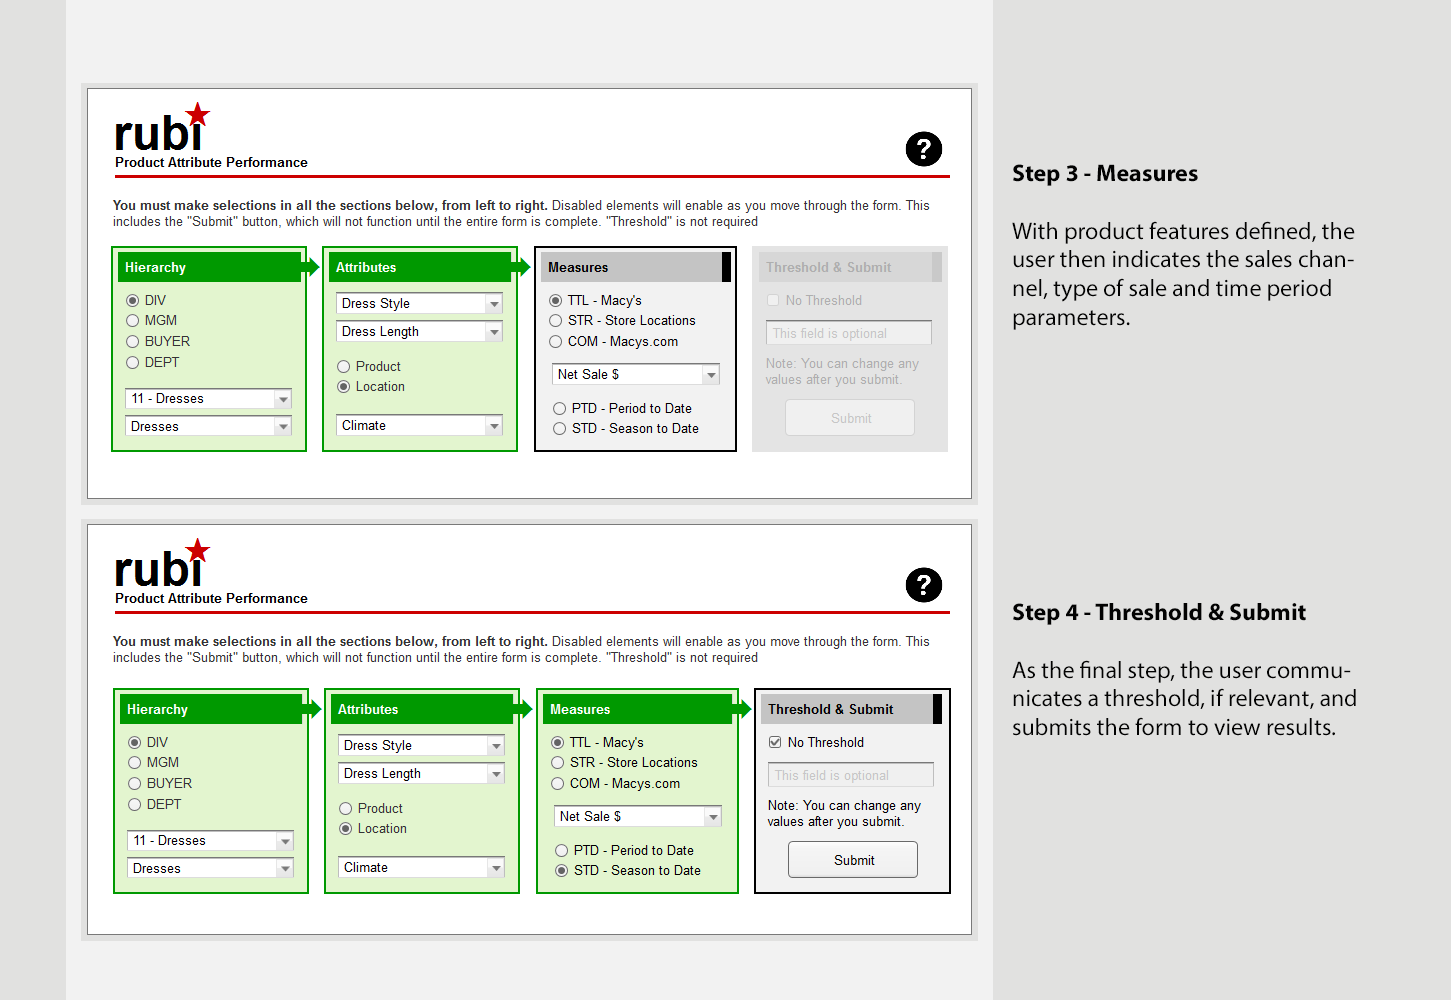This screenshot has height=1000, width=1451.
Task: Open help icon in the Step 3 form
Action: click(x=924, y=149)
